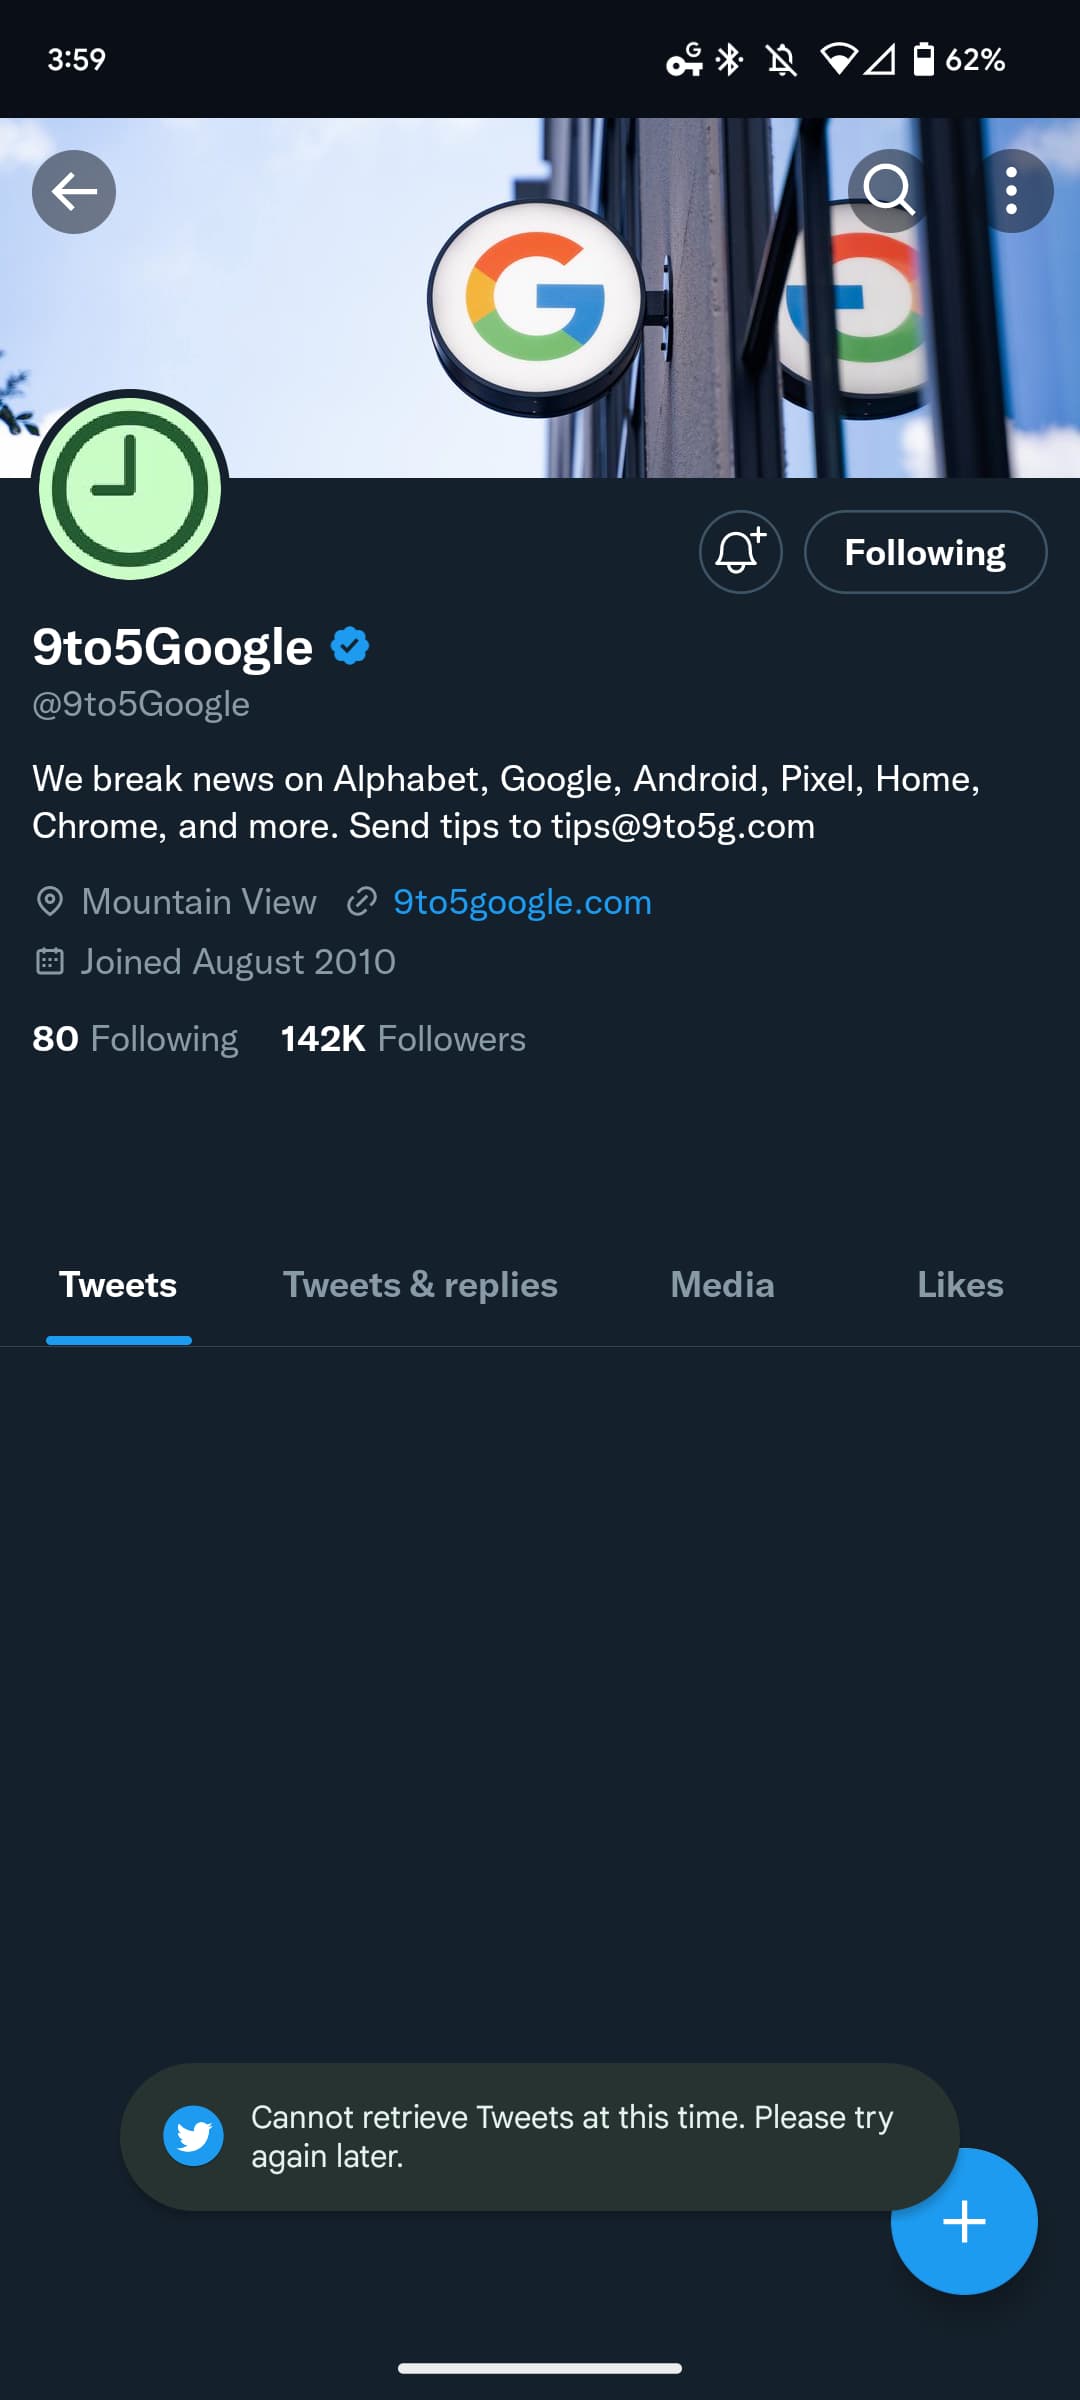Screen dimensions: 1080x2400
Task: Tap the Joined August 2010 calendar icon
Action: click(x=49, y=962)
